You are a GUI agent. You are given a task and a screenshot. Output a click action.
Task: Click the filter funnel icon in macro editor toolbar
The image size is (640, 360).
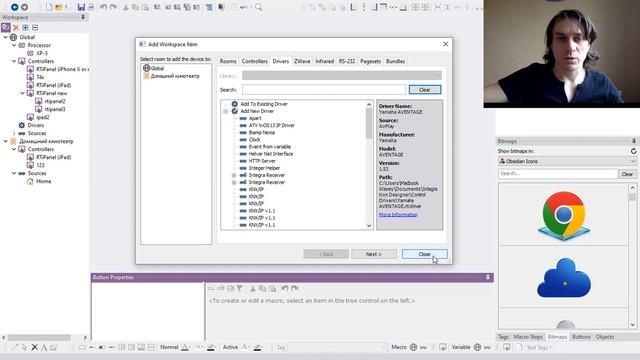coord(240,288)
